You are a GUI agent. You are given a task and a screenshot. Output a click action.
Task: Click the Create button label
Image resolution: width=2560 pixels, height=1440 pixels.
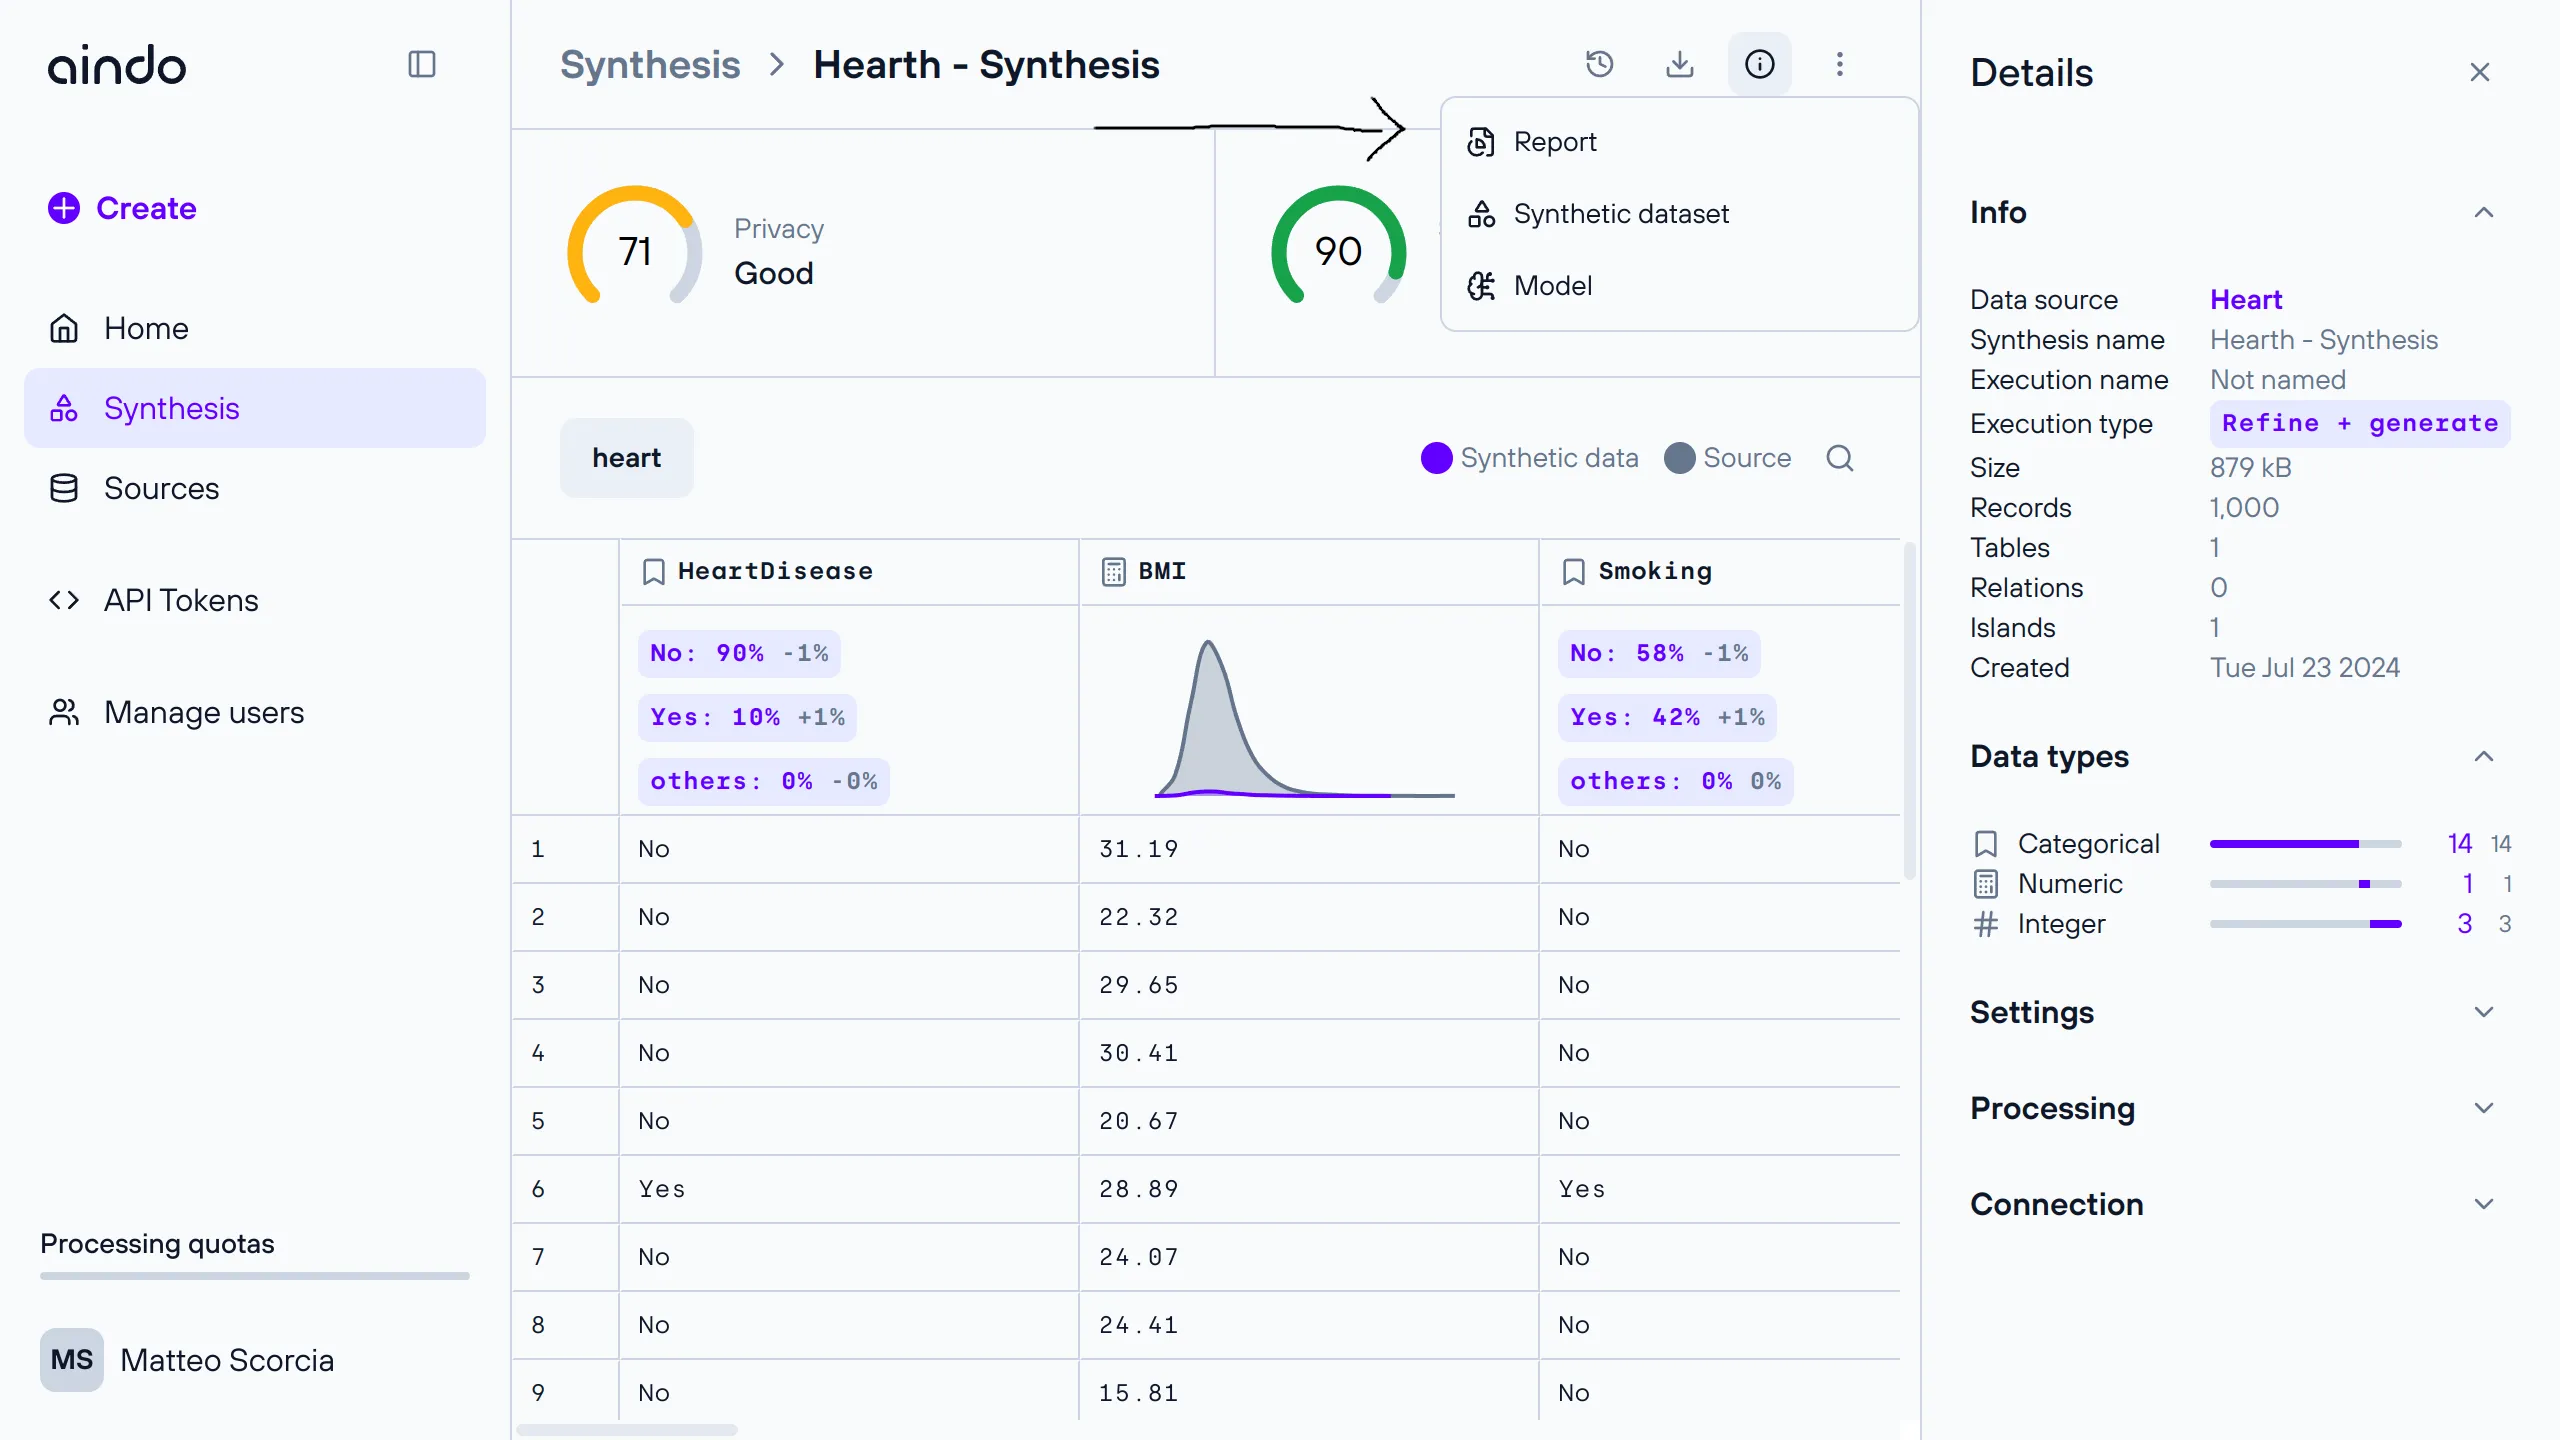click(x=146, y=208)
